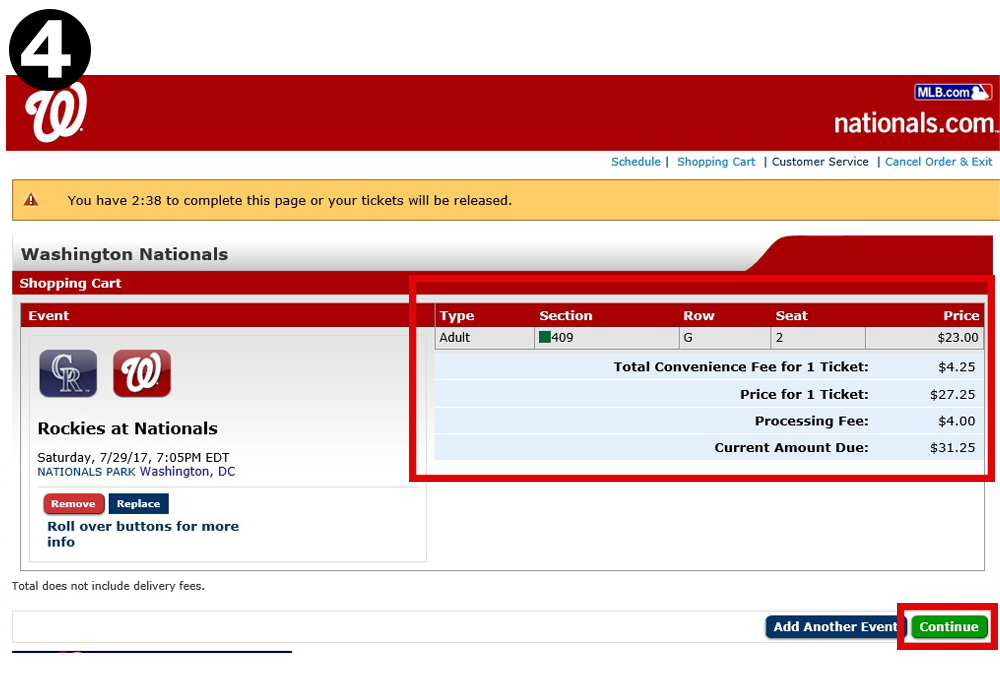Select Cancel Order & Exit
1000x700 pixels.
click(938, 162)
